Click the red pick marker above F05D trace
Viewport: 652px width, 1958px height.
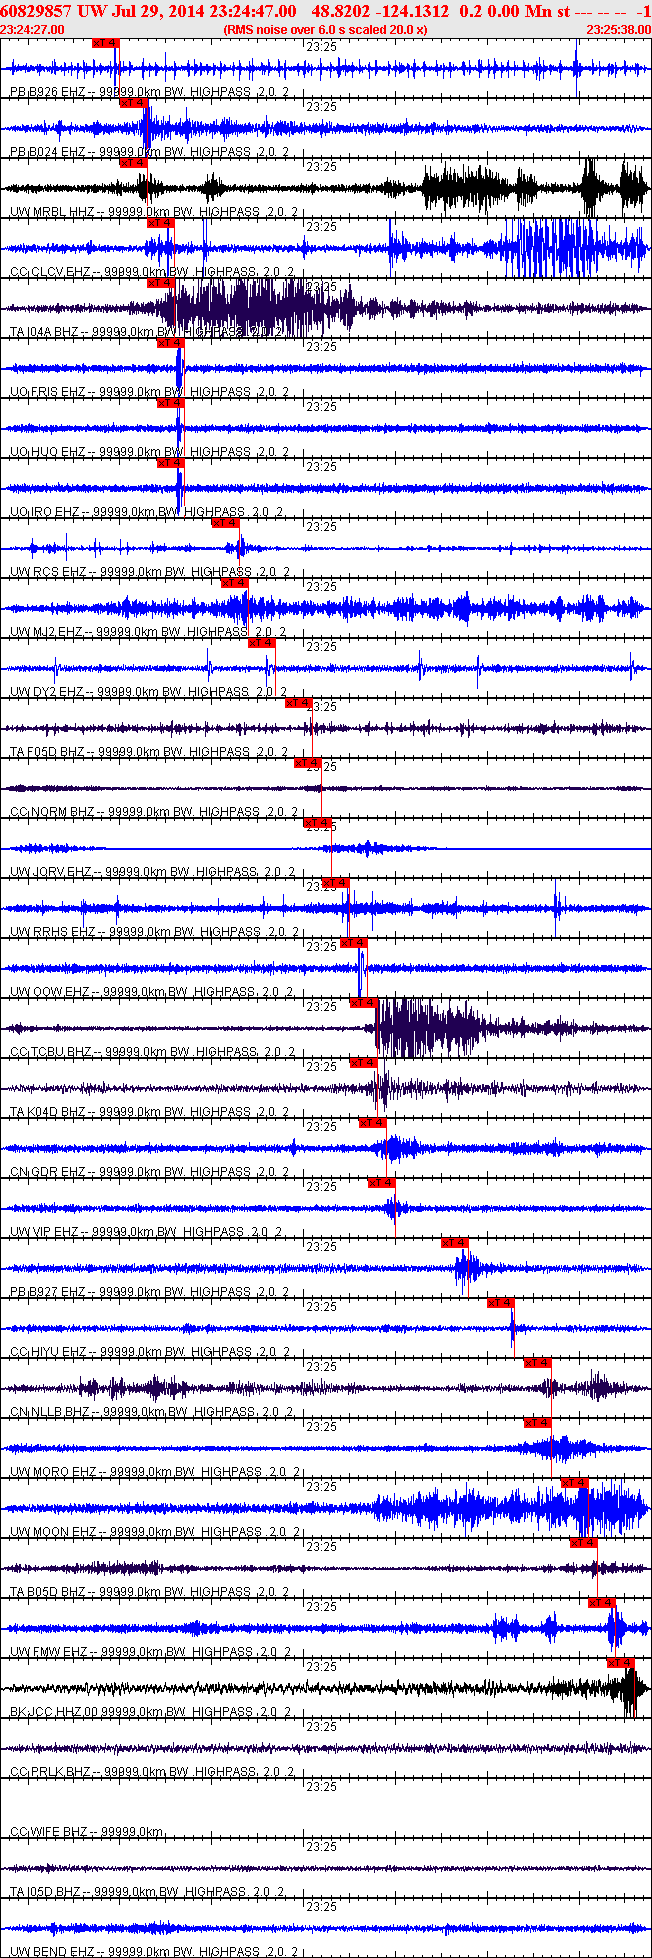pos(299,703)
